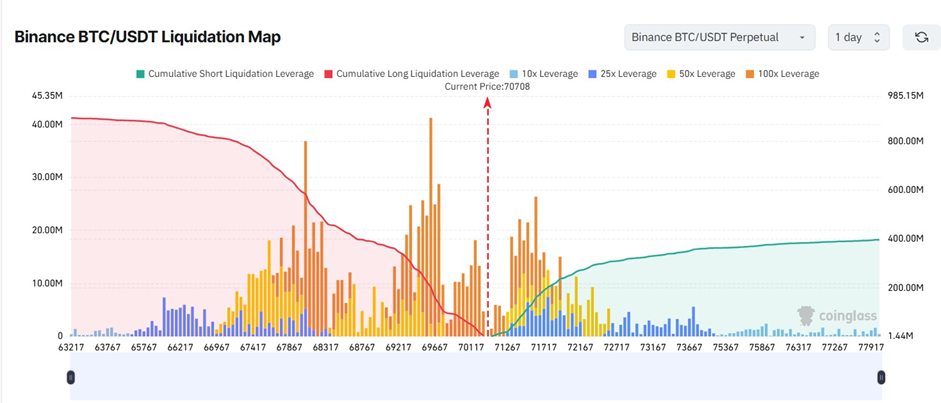Click the refresh icon button
The width and height of the screenshot is (941, 403).
coord(921,38)
